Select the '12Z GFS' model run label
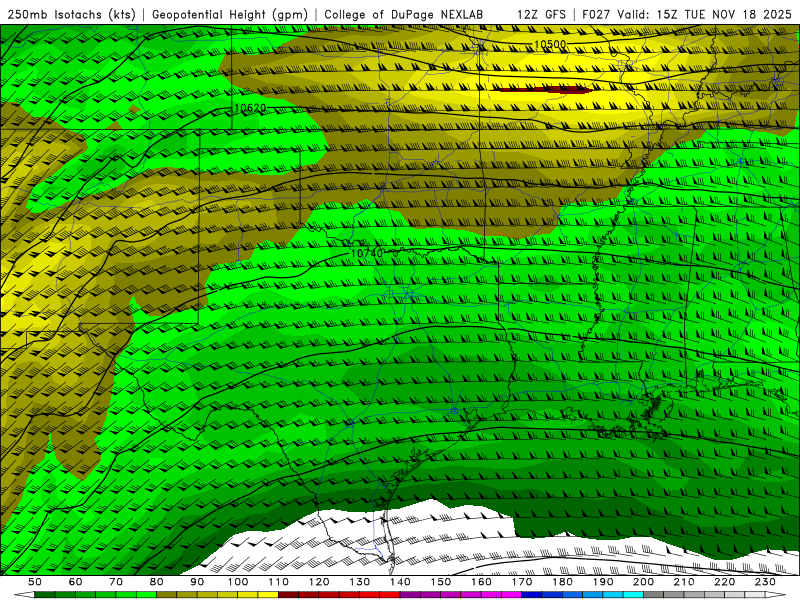Screen dimensions: 800x600 click(x=541, y=15)
